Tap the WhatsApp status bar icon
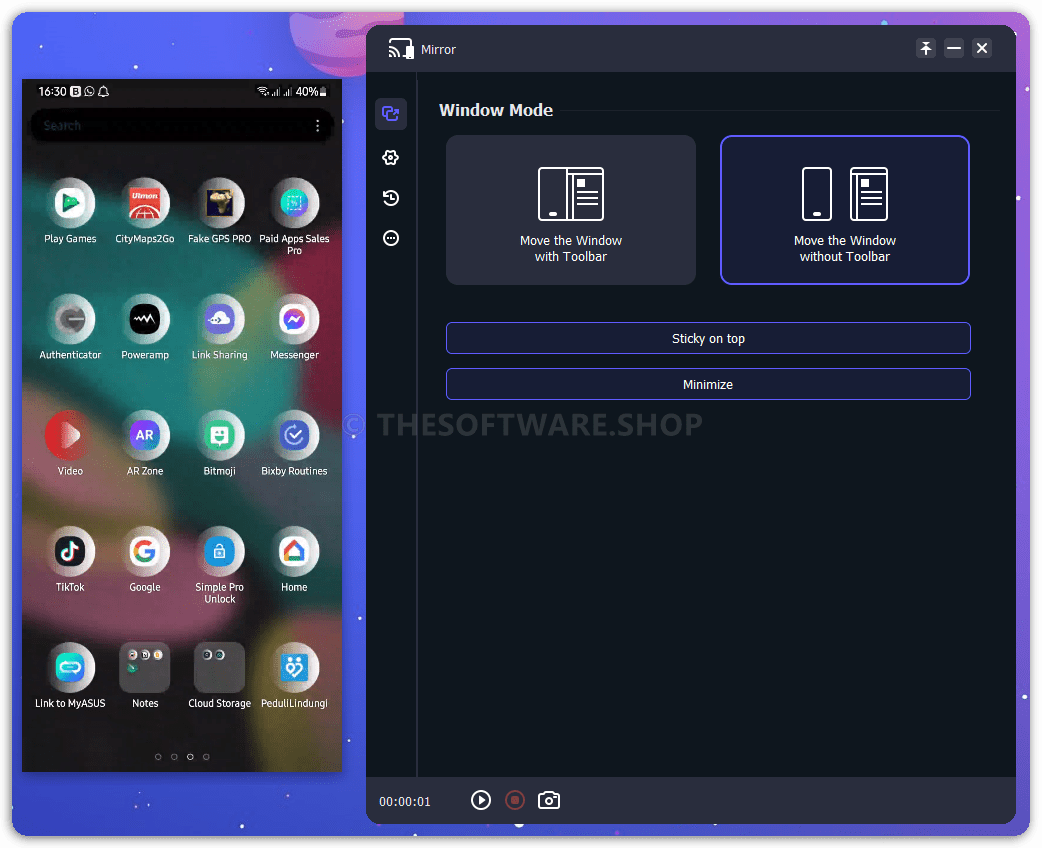 89,92
